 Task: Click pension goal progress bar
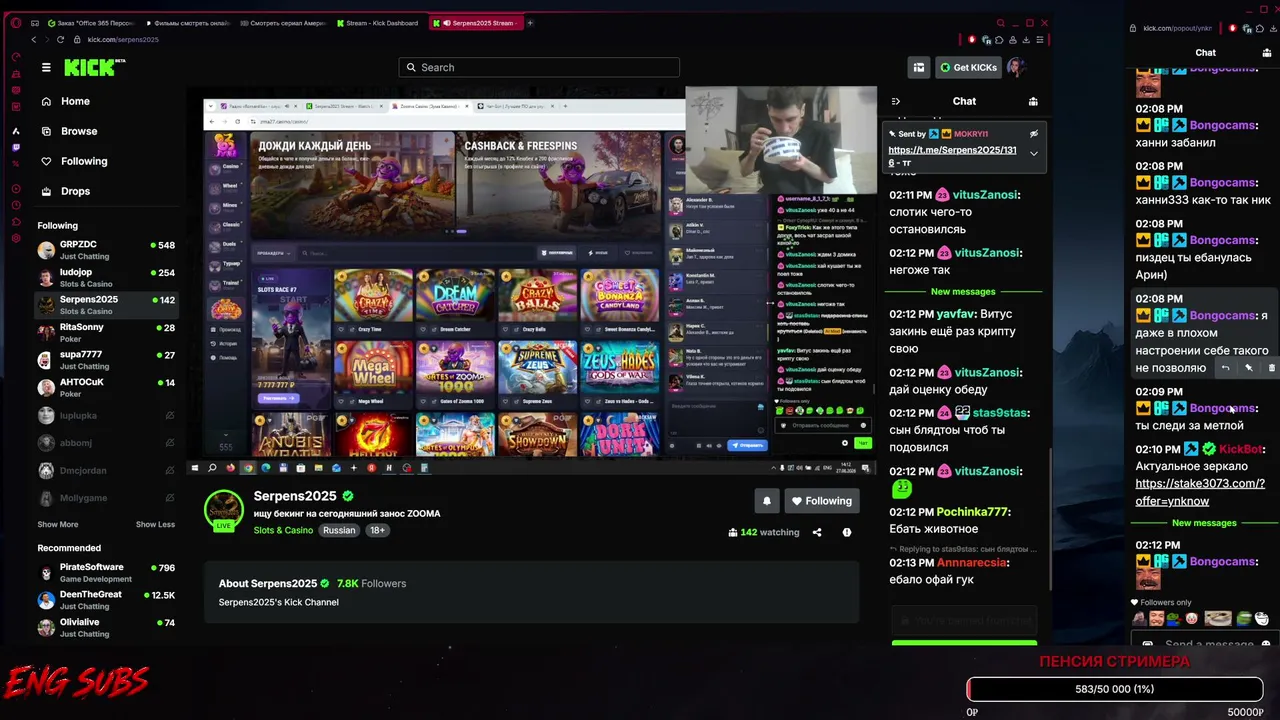1115,689
